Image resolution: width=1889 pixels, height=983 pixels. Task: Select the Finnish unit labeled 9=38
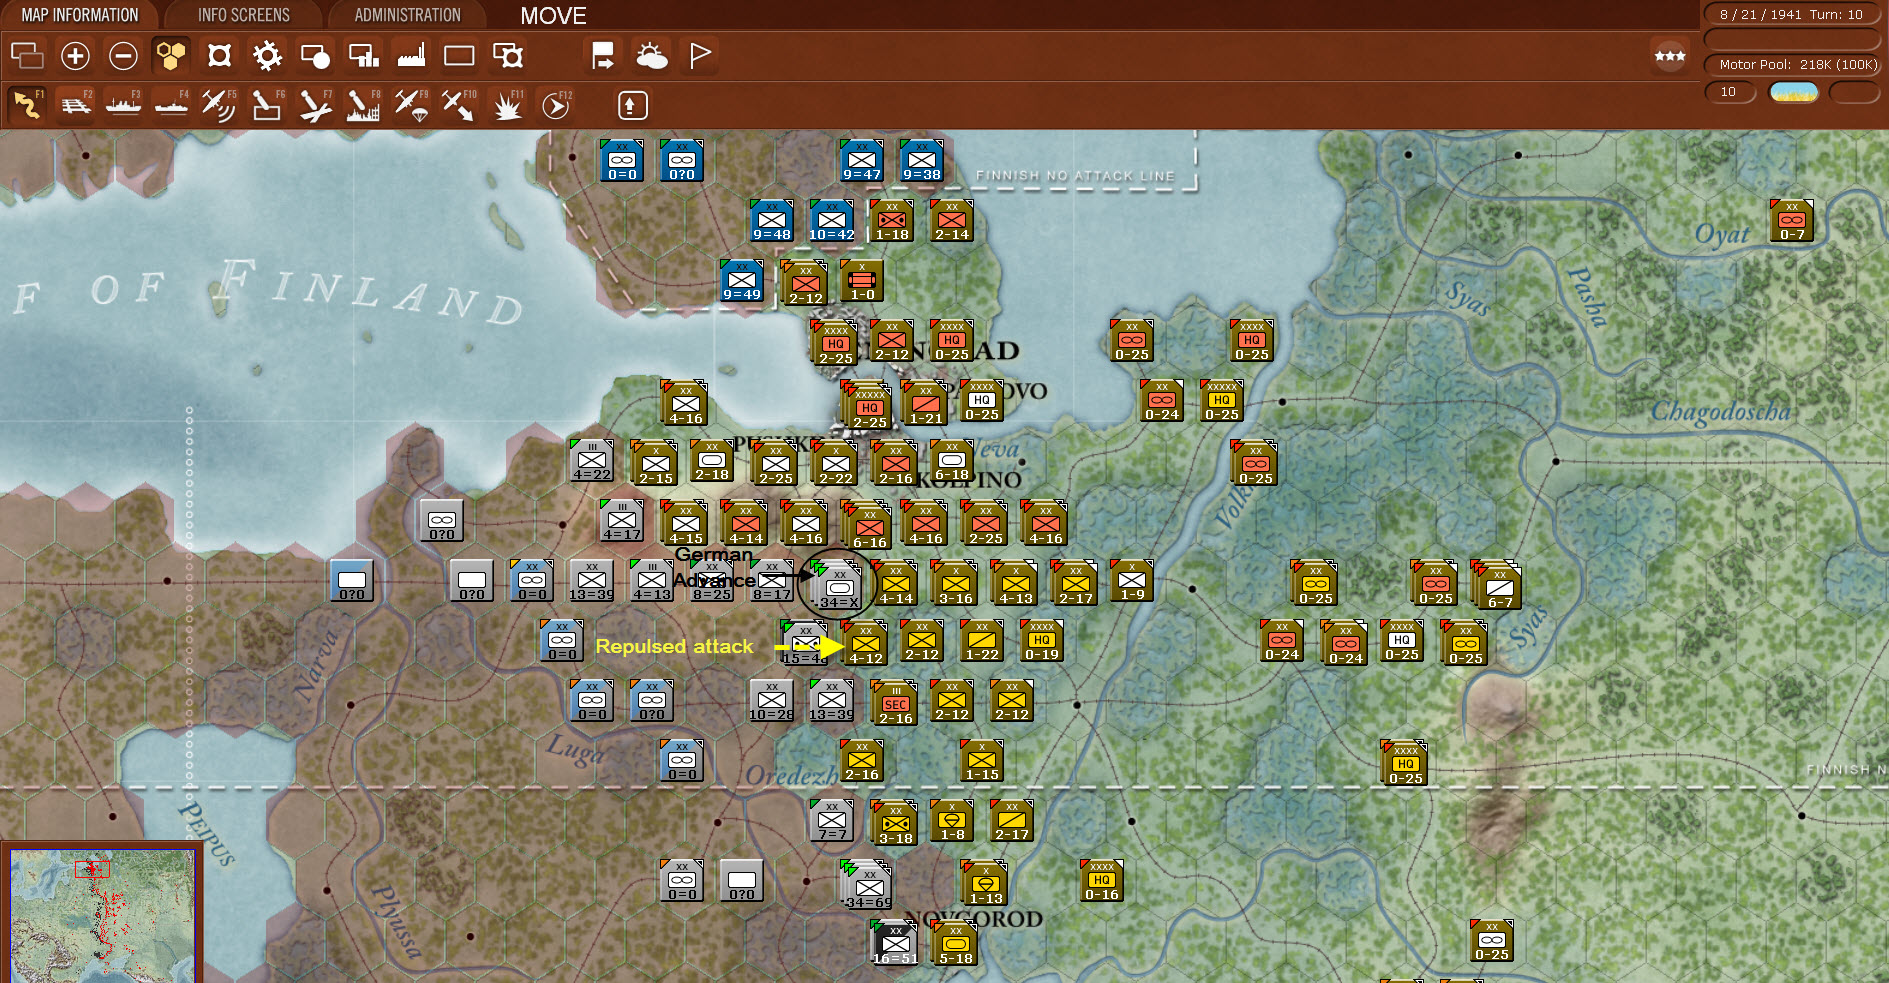click(x=921, y=161)
